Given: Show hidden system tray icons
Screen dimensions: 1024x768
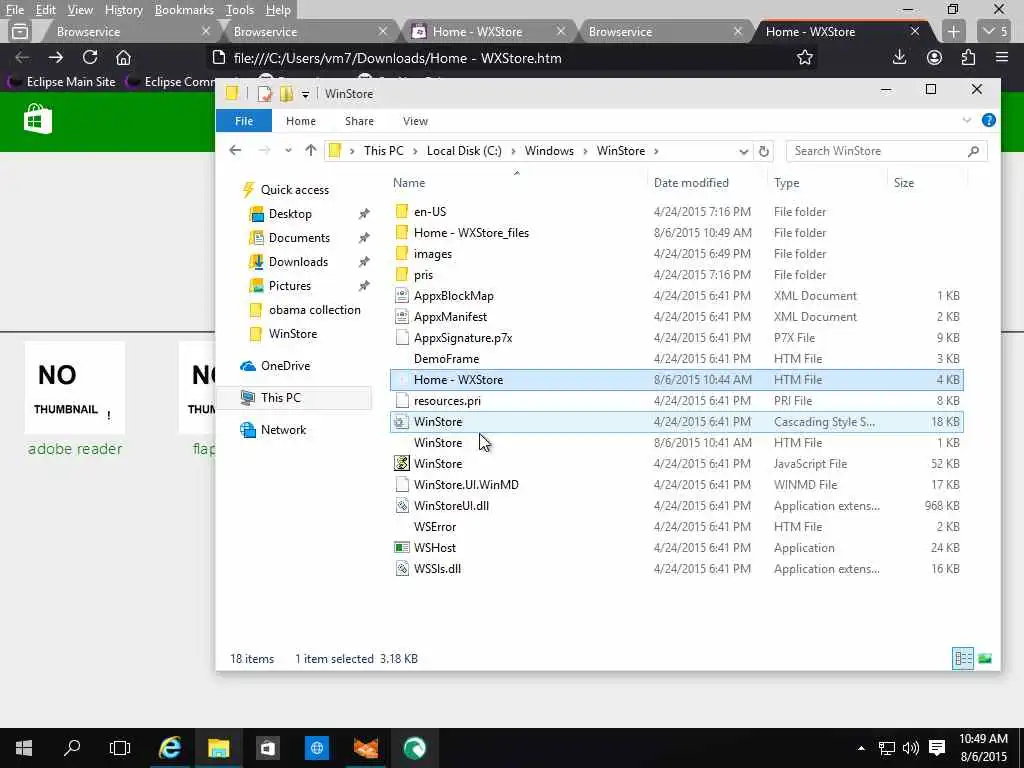Looking at the screenshot, I should click(x=861, y=748).
